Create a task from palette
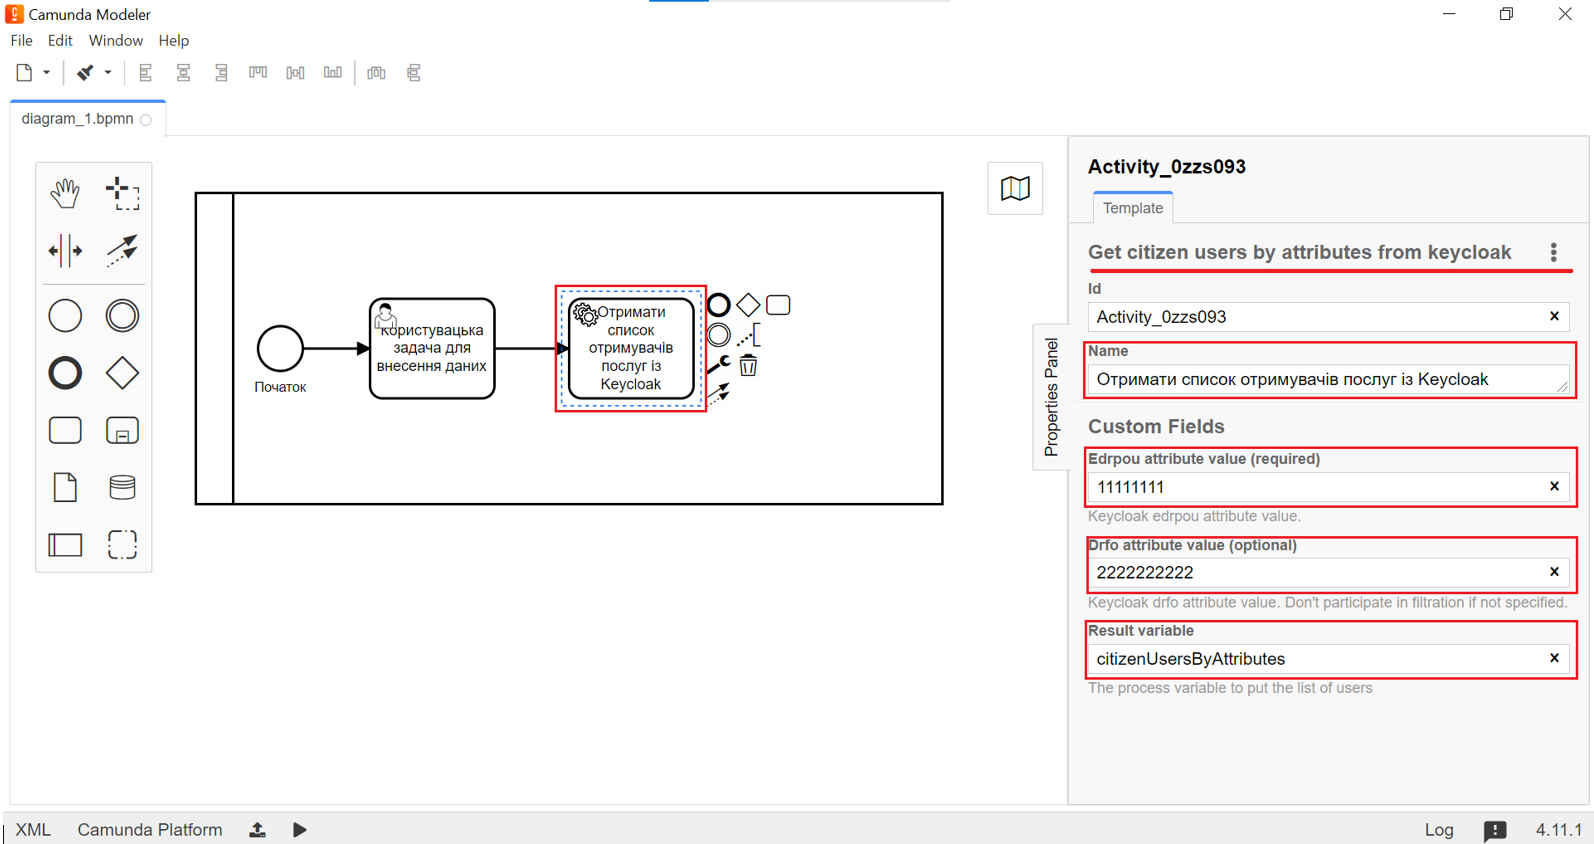This screenshot has width=1594, height=844. (x=65, y=430)
